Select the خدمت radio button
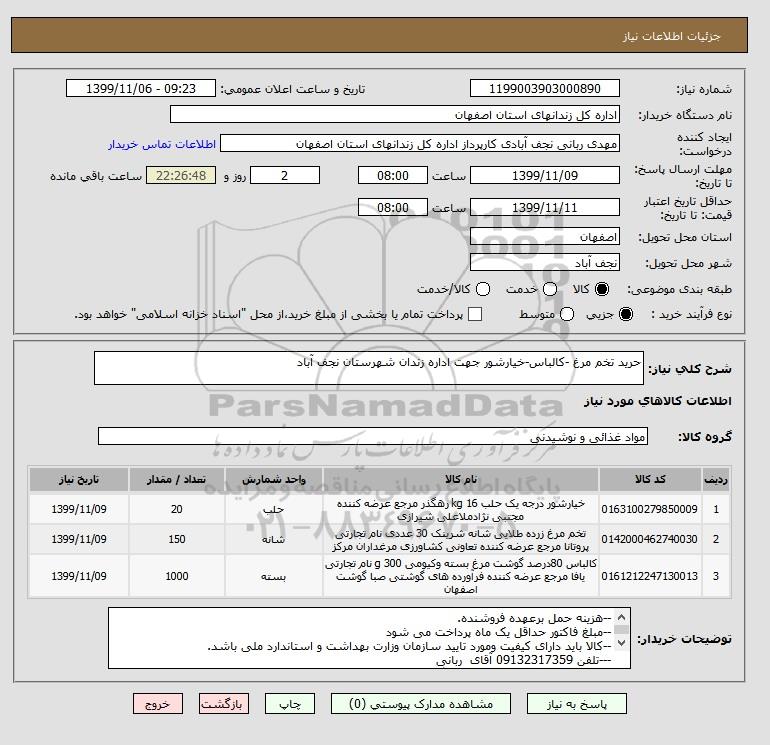 click(x=550, y=289)
